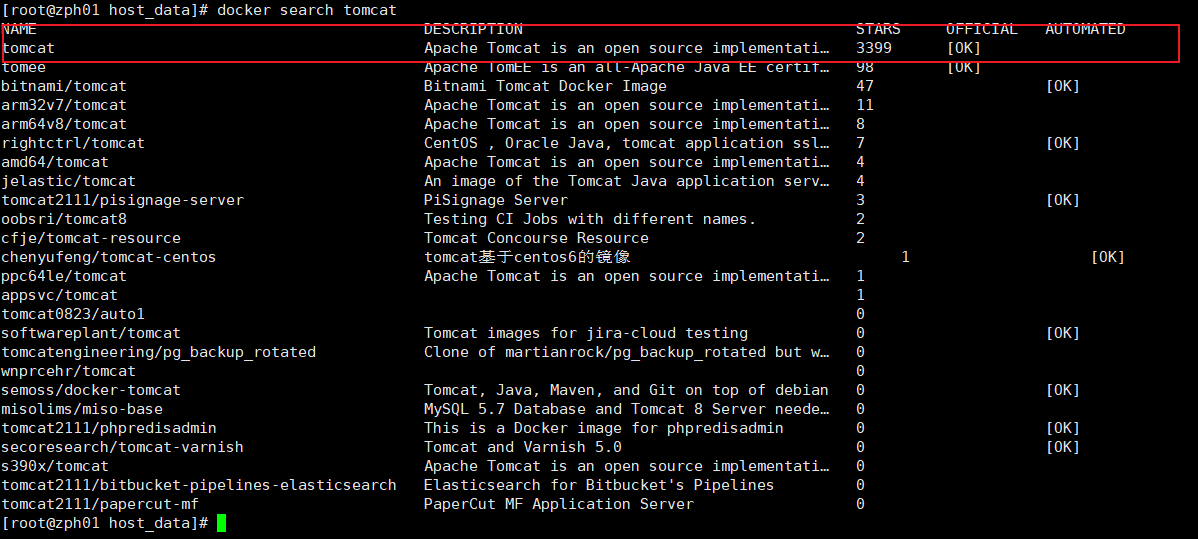Click 'Elasticsearch for Bitbucket's Pipelines' description

(599, 485)
